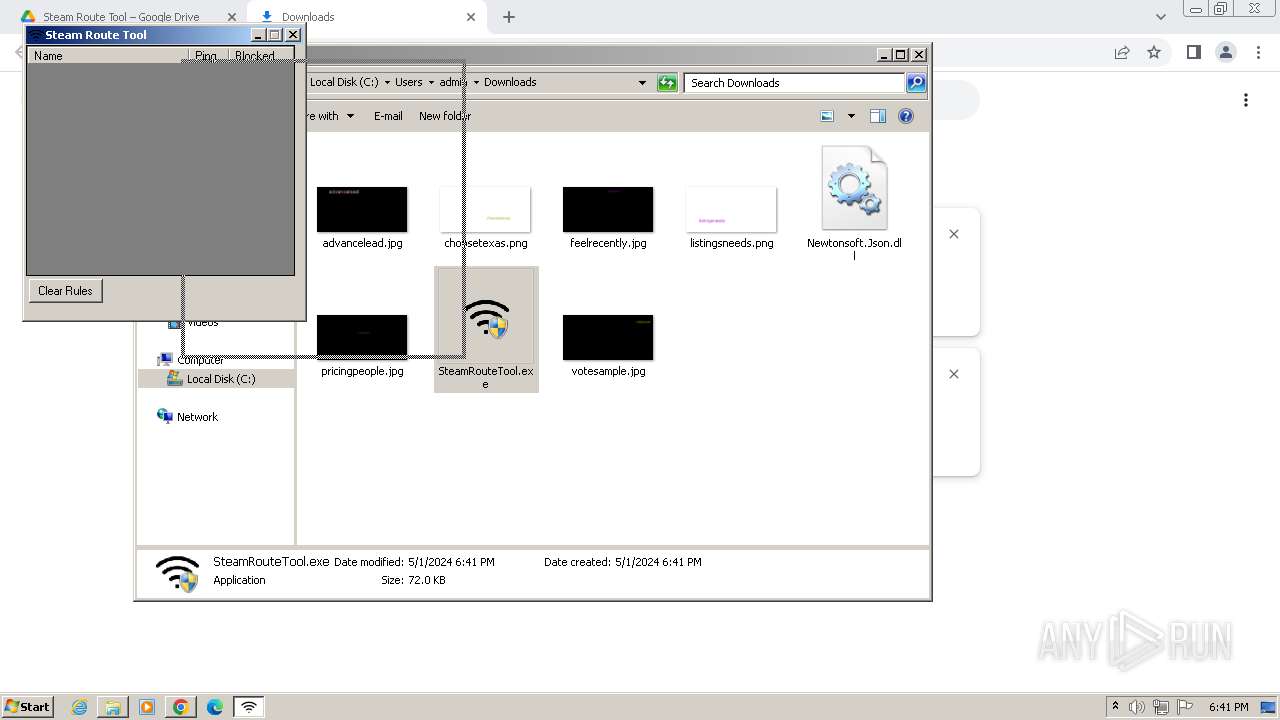Click the Action Center flag tray icon
The height and width of the screenshot is (720, 1280).
[1185, 707]
